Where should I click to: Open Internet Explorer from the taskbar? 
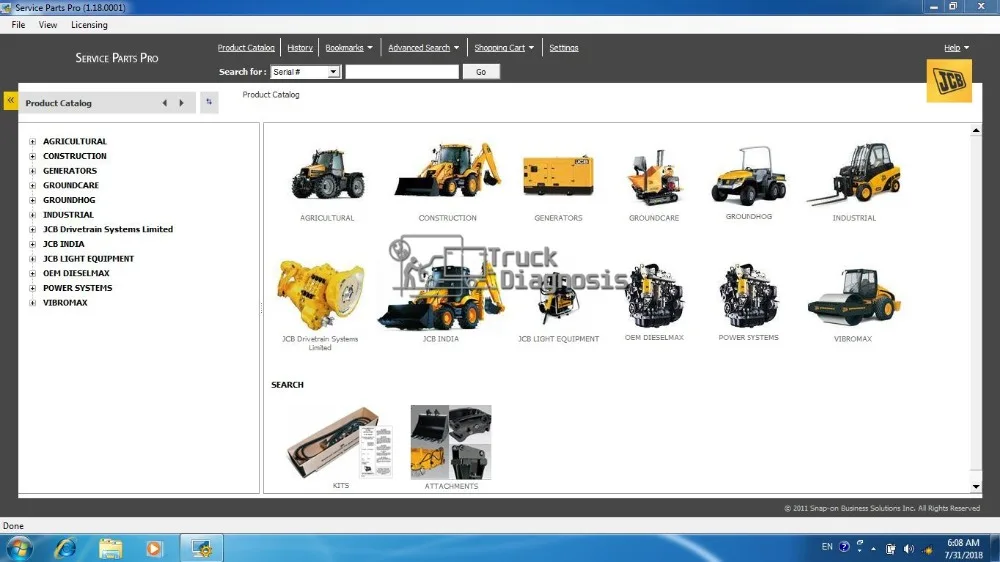coord(66,548)
